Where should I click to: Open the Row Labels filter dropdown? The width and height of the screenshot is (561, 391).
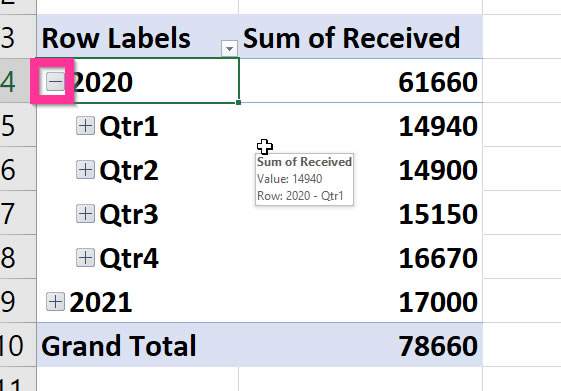[229, 48]
